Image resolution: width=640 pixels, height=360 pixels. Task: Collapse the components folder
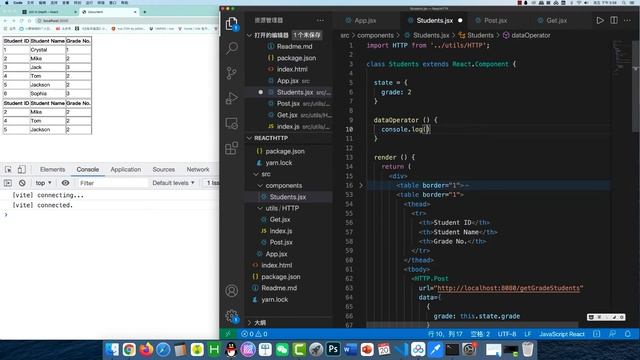pyautogui.click(x=288, y=185)
